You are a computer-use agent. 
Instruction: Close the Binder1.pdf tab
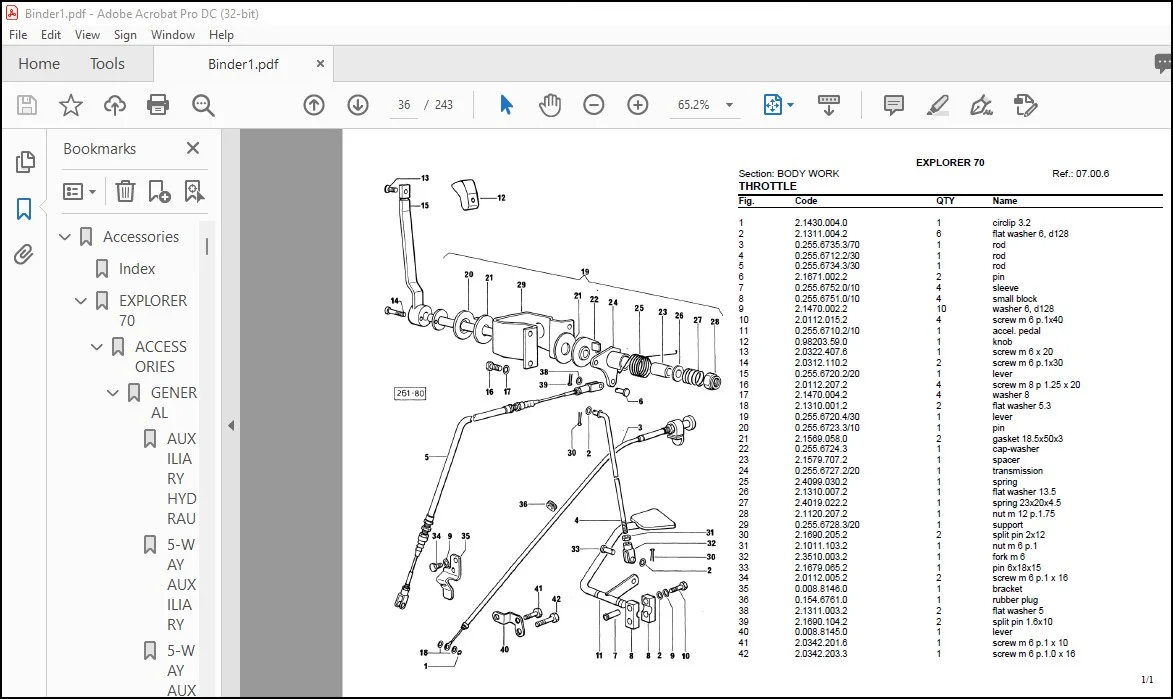320,64
